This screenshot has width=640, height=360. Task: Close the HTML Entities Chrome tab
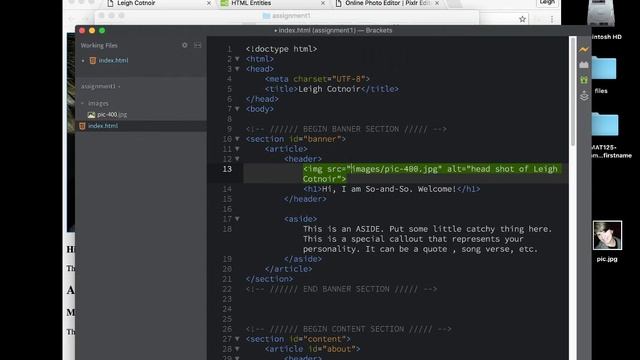[323, 3]
